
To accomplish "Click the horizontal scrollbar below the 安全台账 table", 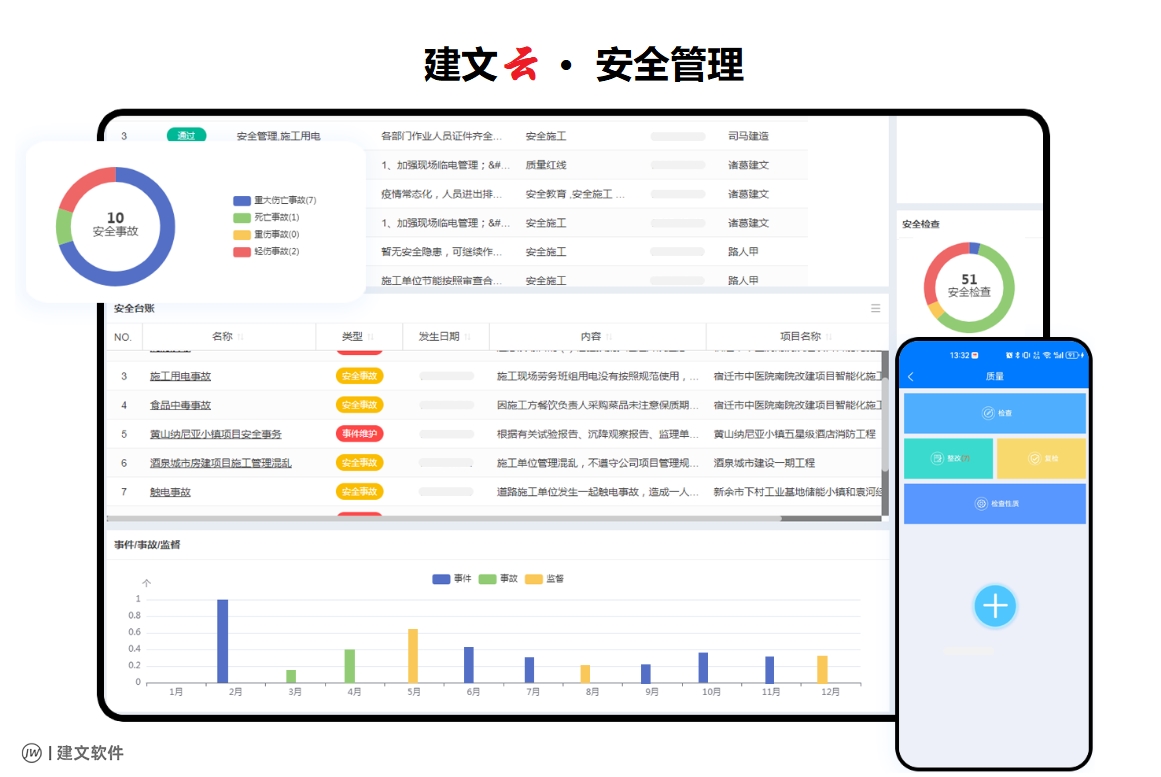I will (490, 516).
